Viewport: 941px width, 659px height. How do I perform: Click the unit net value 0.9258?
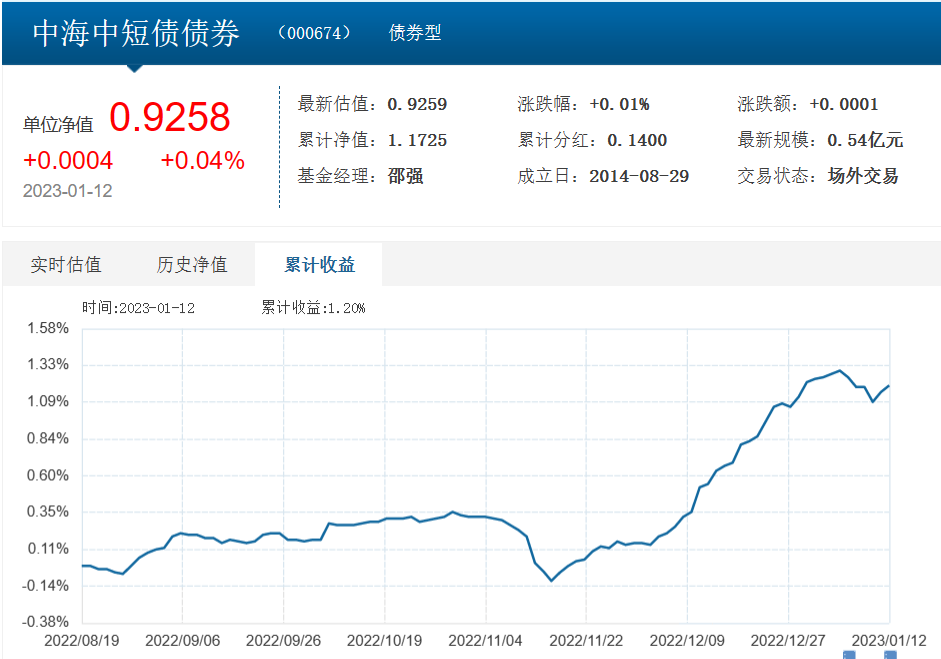click(x=170, y=116)
